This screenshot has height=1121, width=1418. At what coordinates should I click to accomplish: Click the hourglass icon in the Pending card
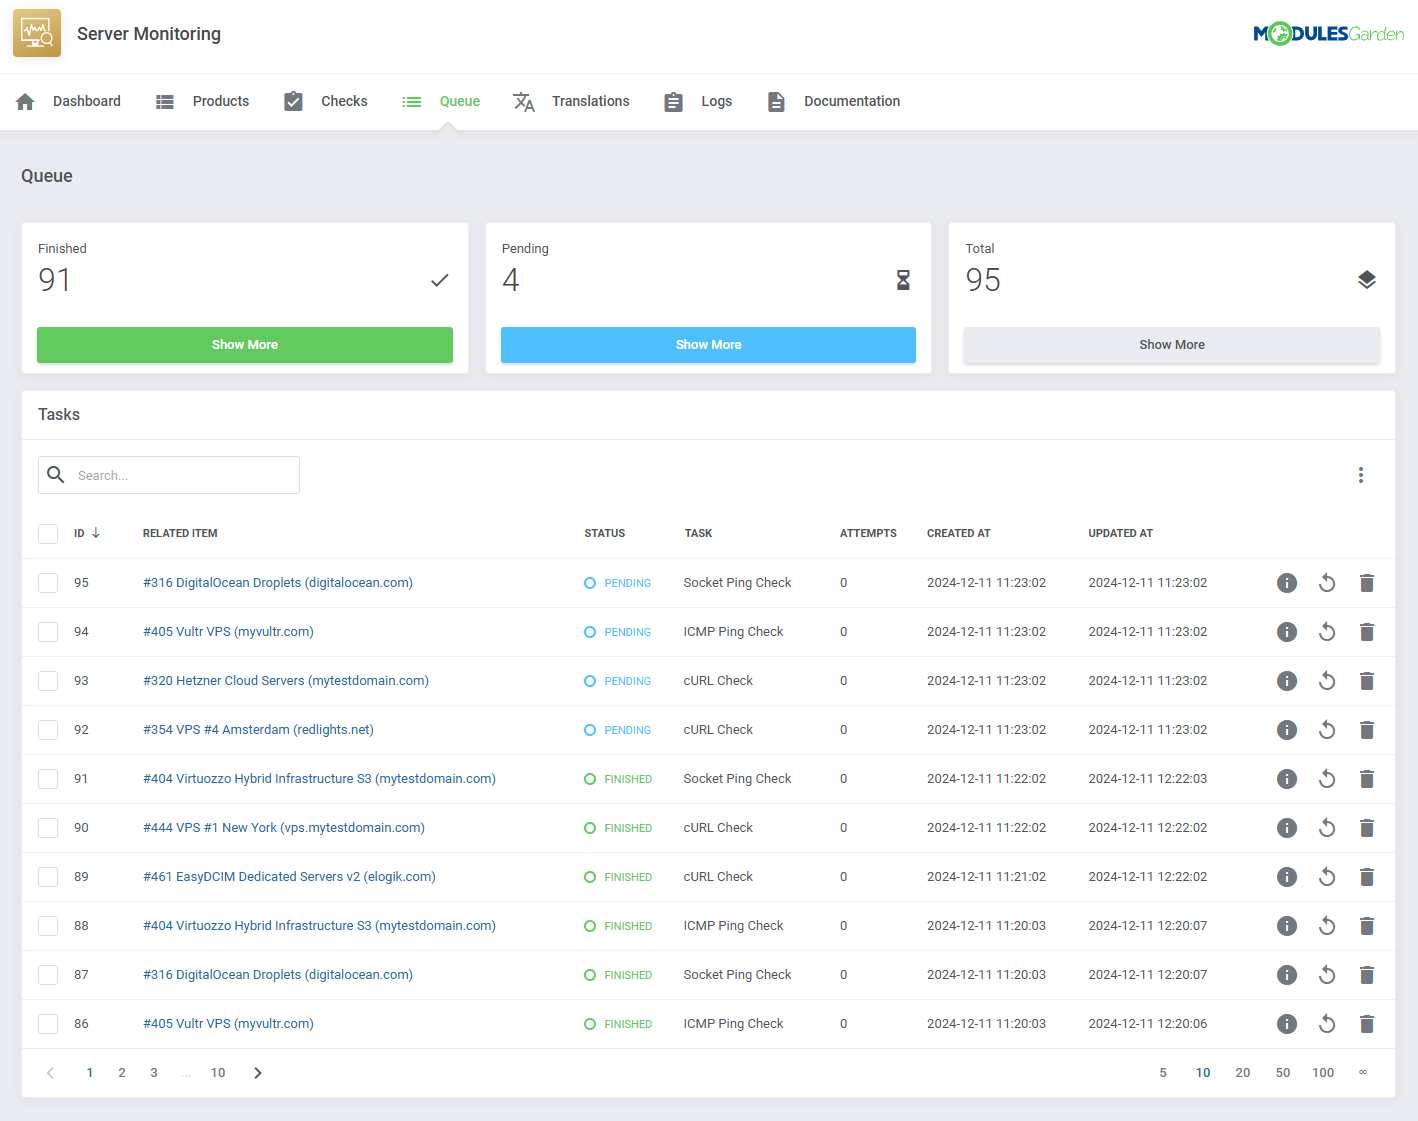pos(903,280)
